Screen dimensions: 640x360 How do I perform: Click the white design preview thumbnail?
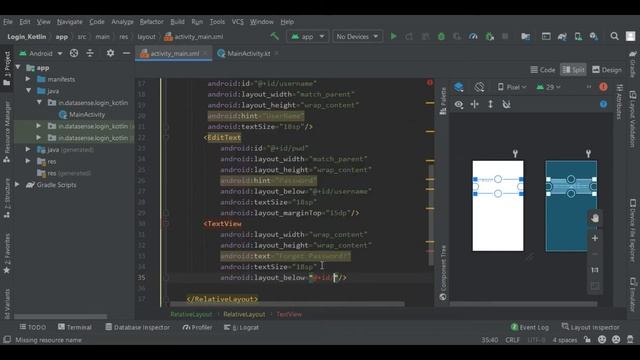[x=498, y=206]
